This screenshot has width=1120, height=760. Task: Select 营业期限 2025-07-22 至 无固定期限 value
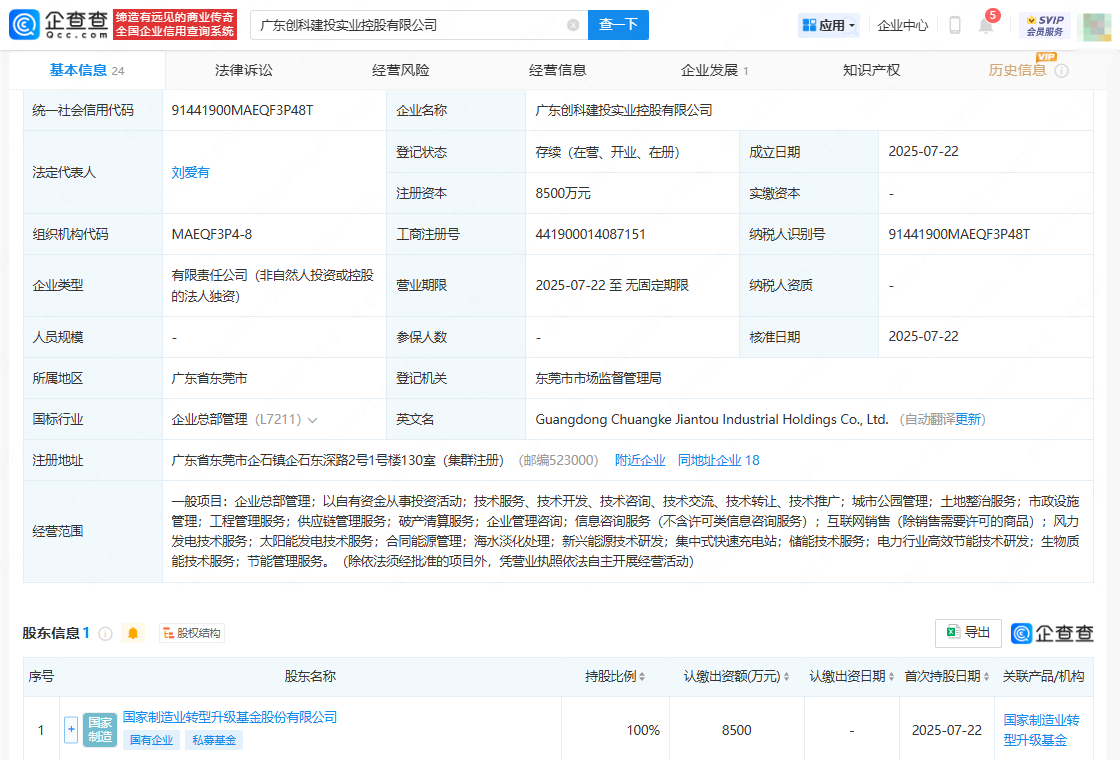click(612, 285)
